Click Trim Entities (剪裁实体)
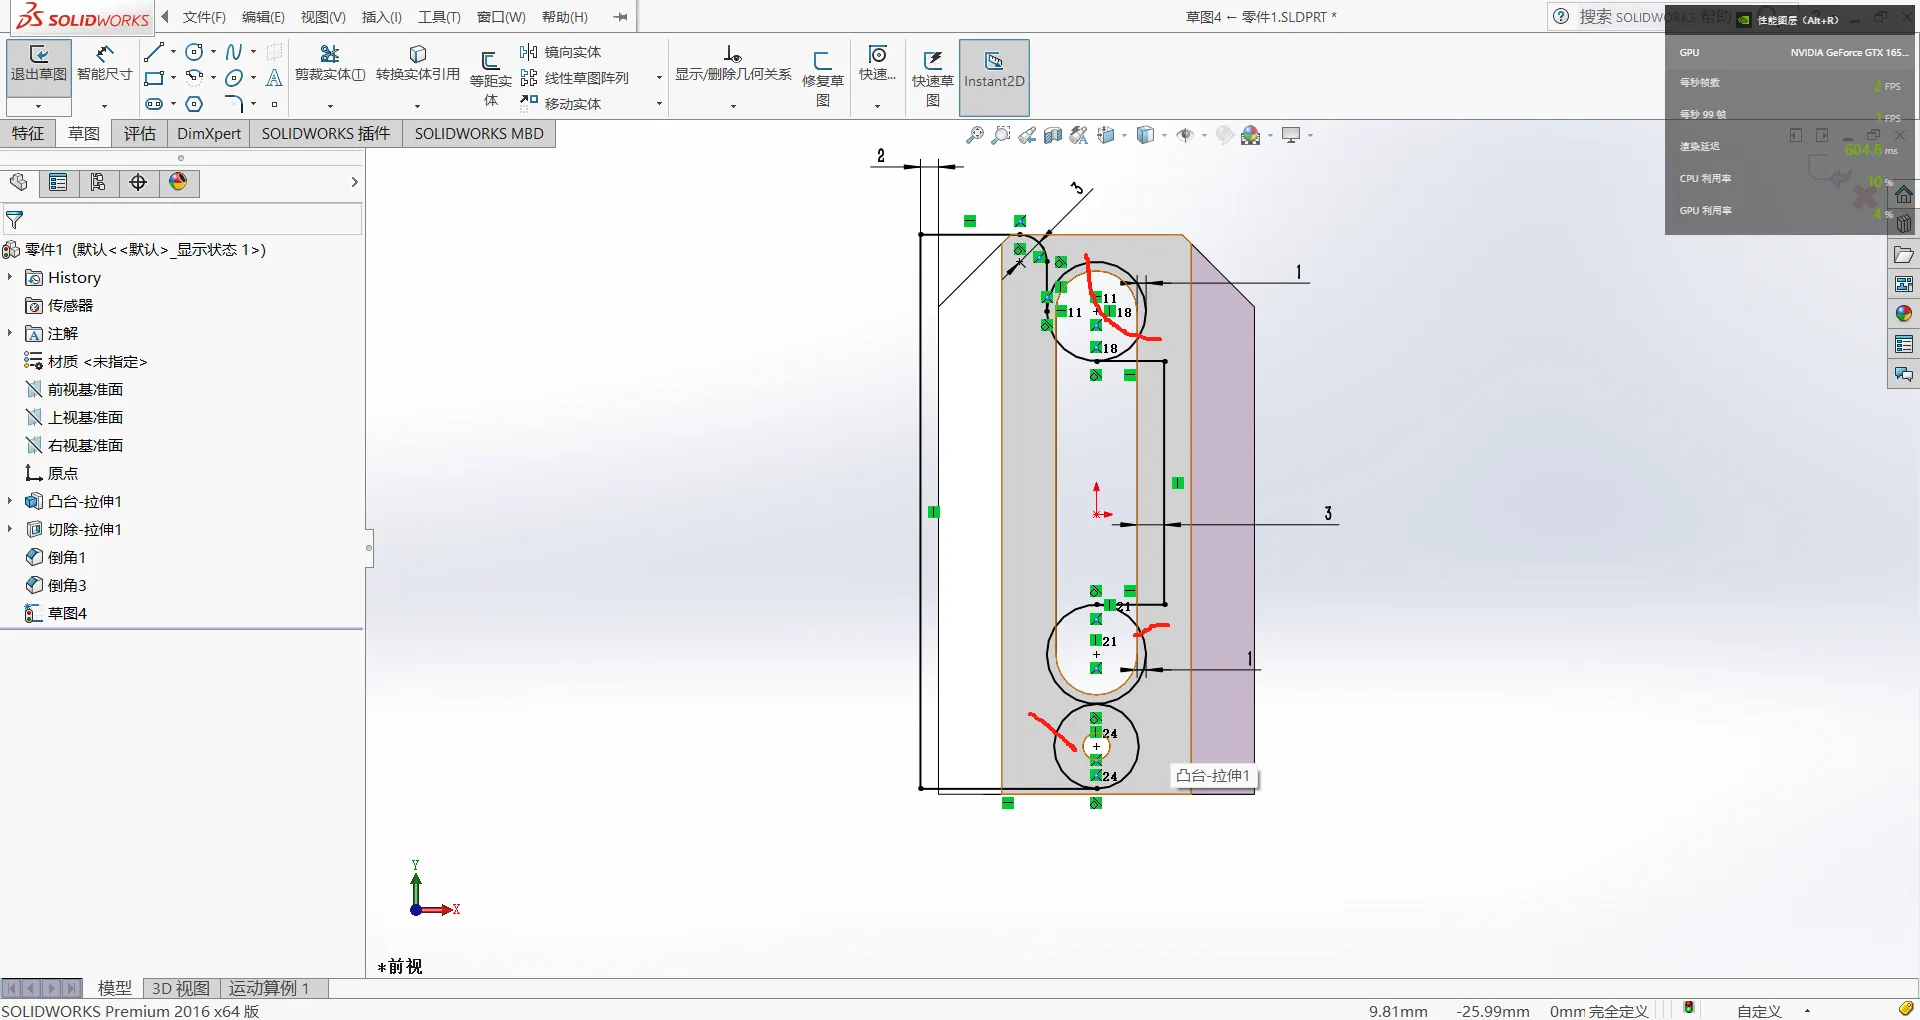1920x1020 pixels. coord(330,62)
